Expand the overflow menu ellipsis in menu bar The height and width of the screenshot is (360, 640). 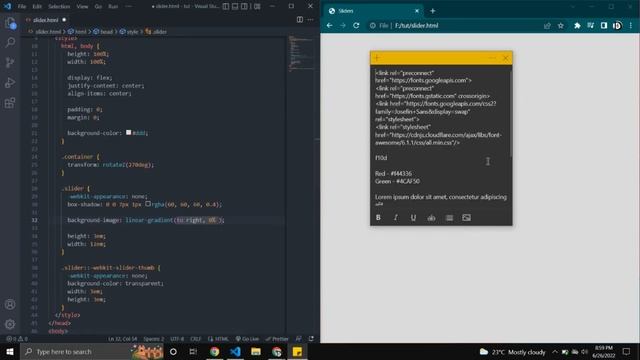[129, 7]
